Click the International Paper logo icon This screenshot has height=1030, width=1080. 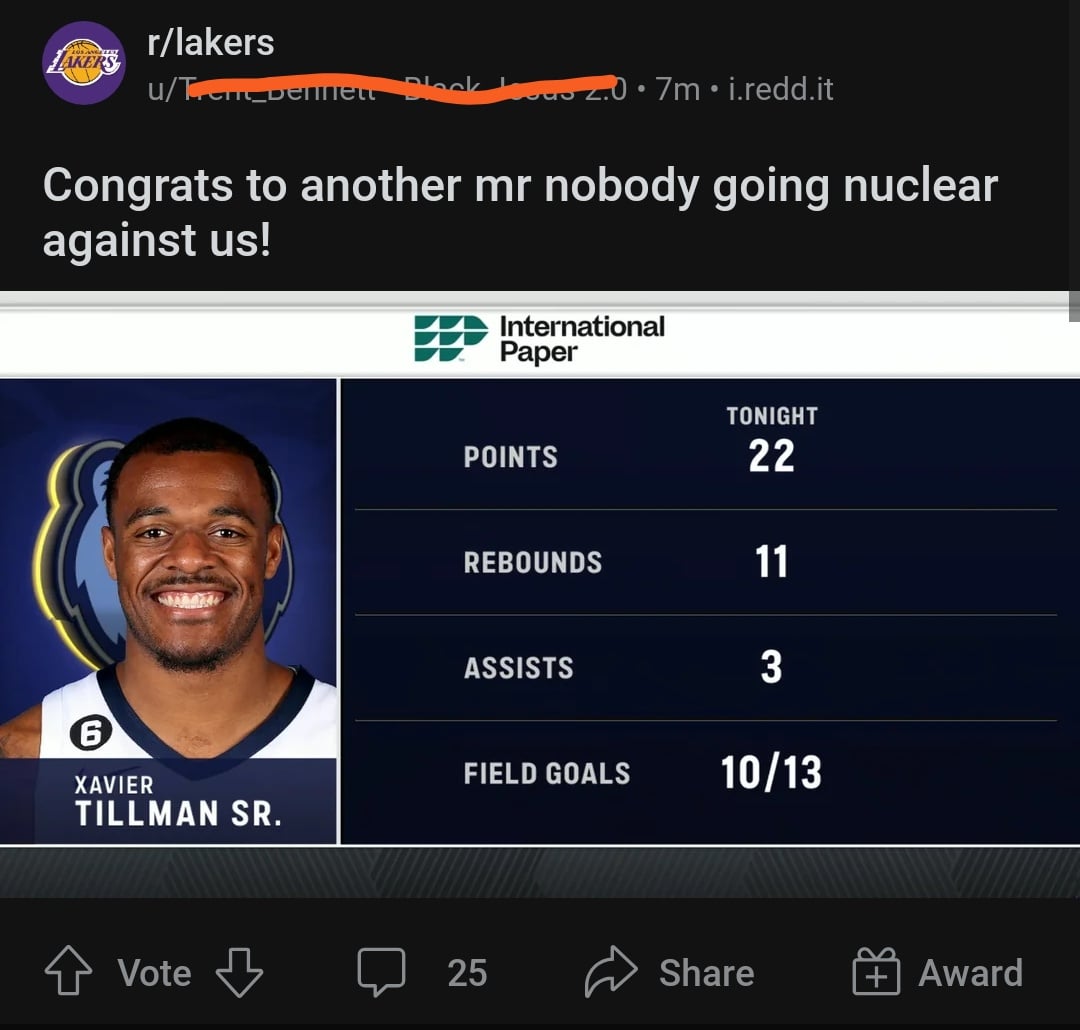[449, 339]
